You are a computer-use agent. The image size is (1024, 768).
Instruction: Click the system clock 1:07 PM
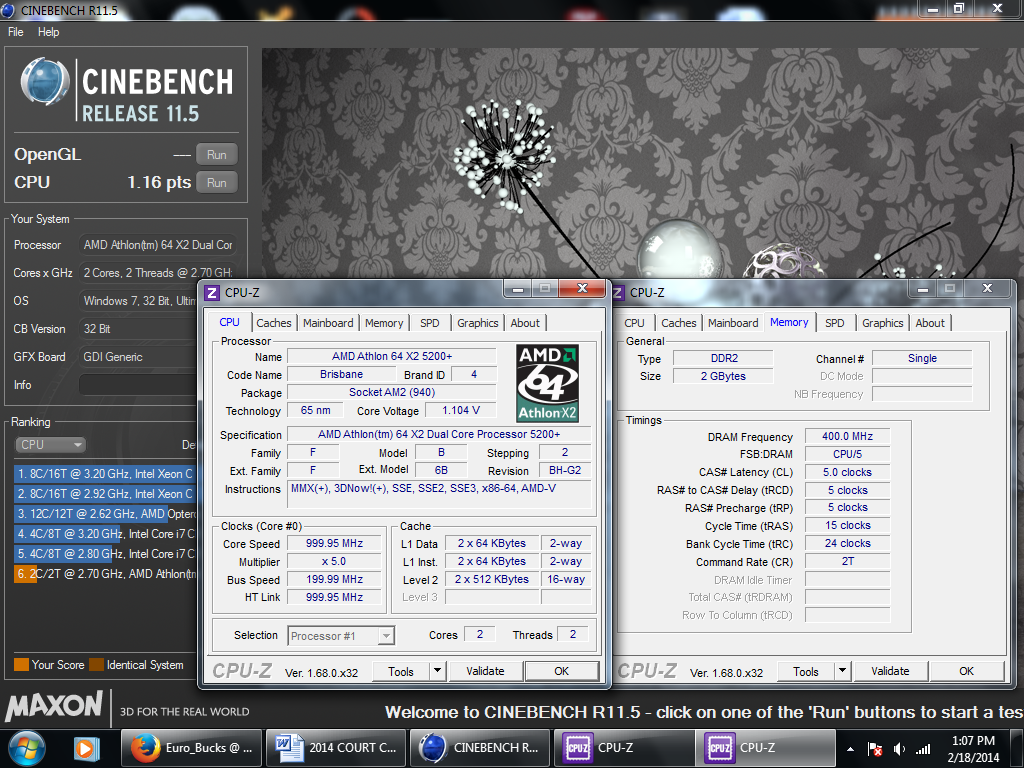pos(973,741)
